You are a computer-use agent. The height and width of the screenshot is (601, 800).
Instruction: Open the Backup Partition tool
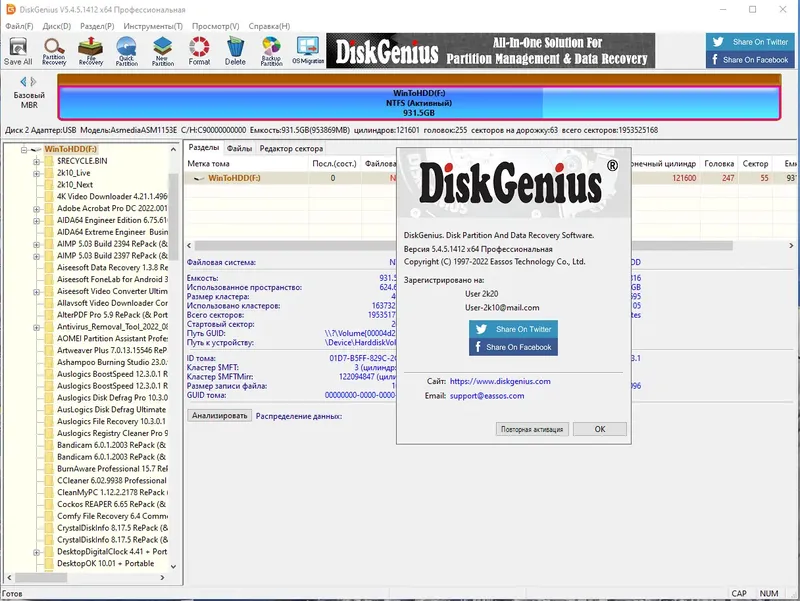coord(271,51)
